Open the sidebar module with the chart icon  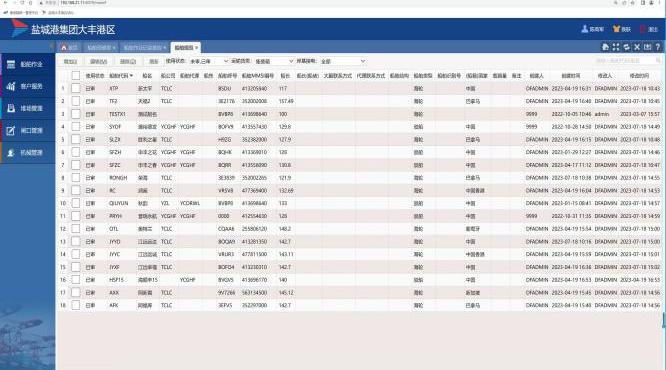tap(28, 87)
